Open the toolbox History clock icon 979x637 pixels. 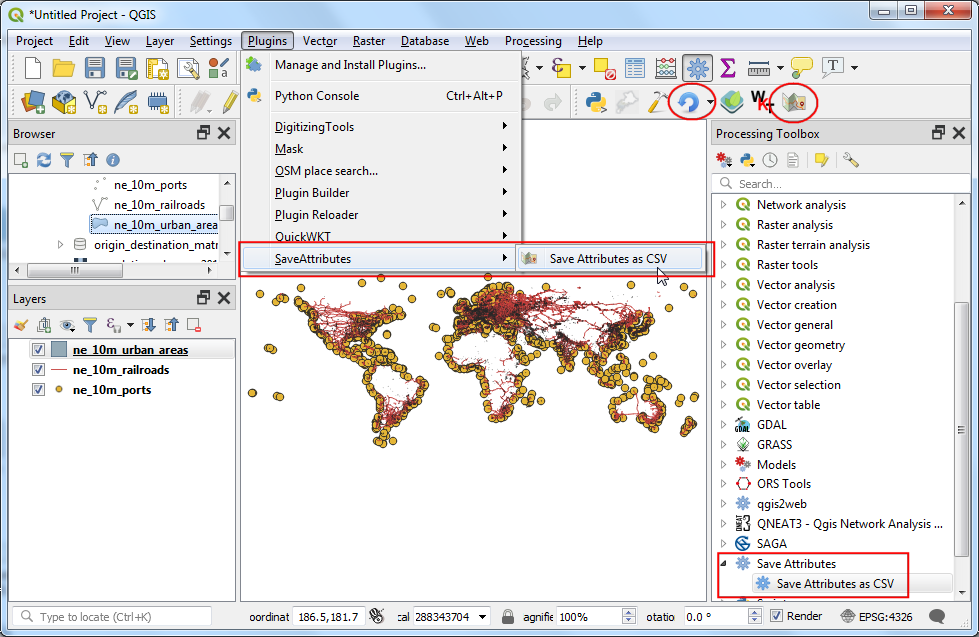coord(770,160)
